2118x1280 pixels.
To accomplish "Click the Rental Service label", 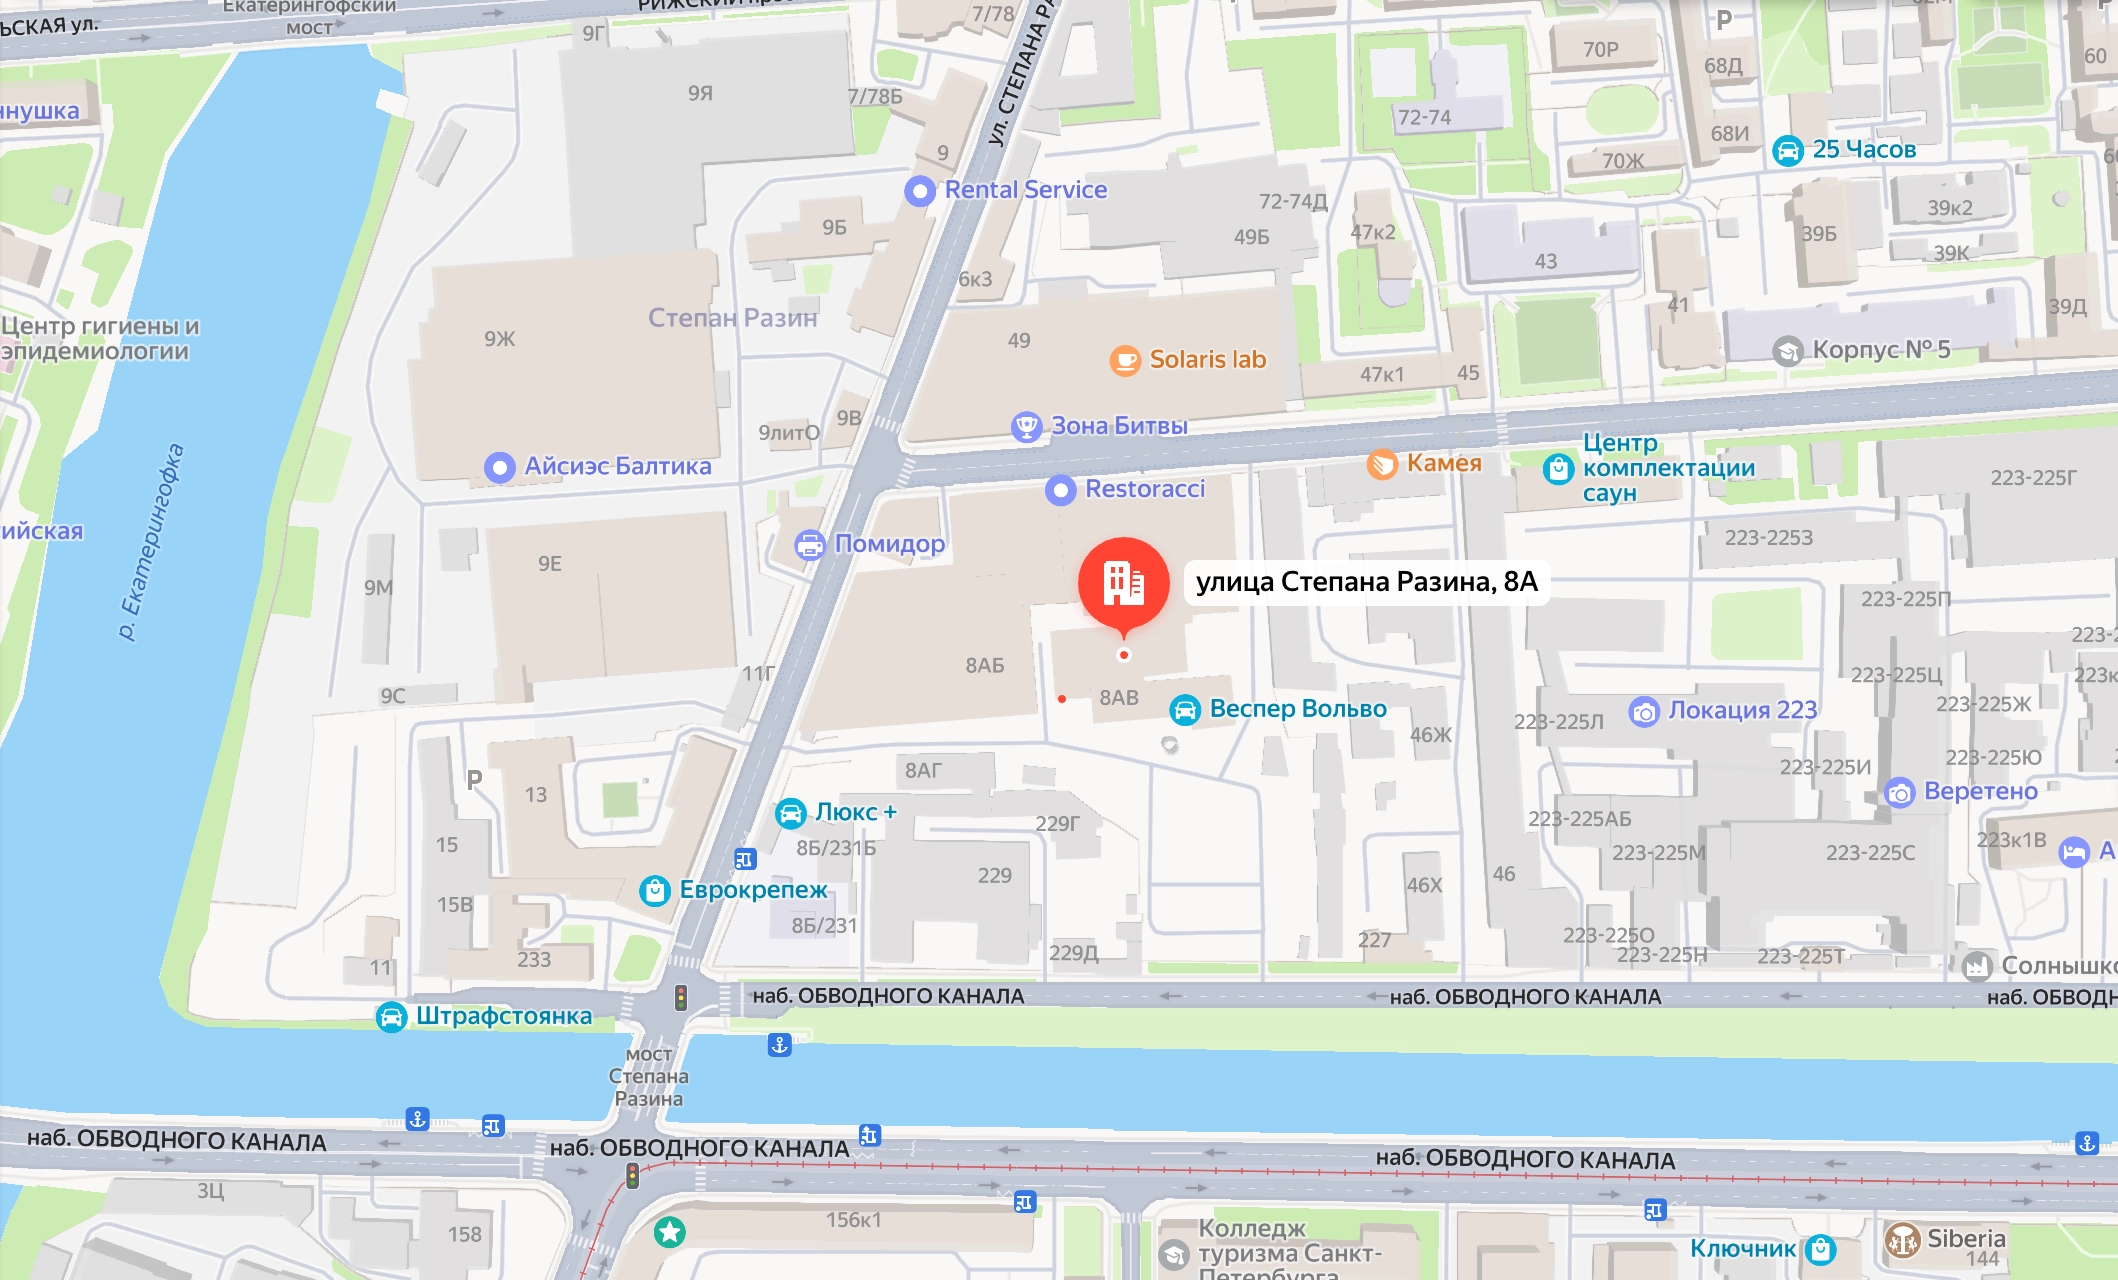I will (1026, 190).
